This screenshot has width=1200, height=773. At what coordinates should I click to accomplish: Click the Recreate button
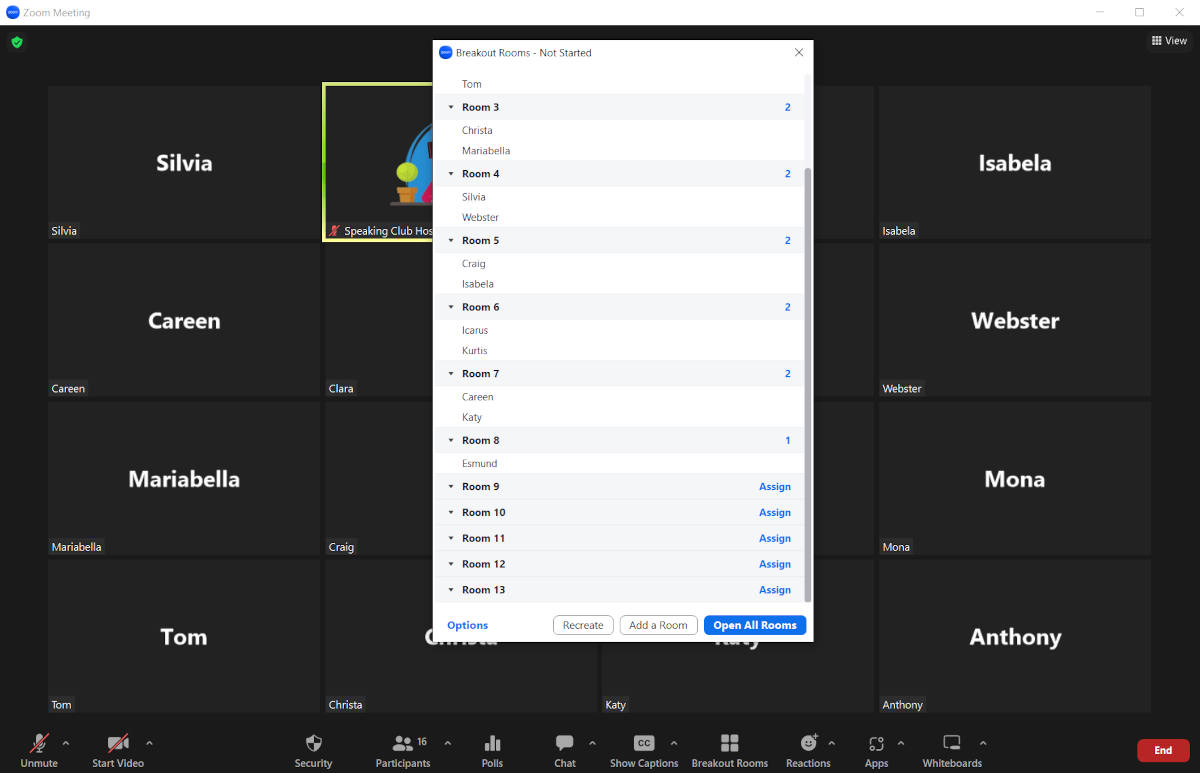583,625
